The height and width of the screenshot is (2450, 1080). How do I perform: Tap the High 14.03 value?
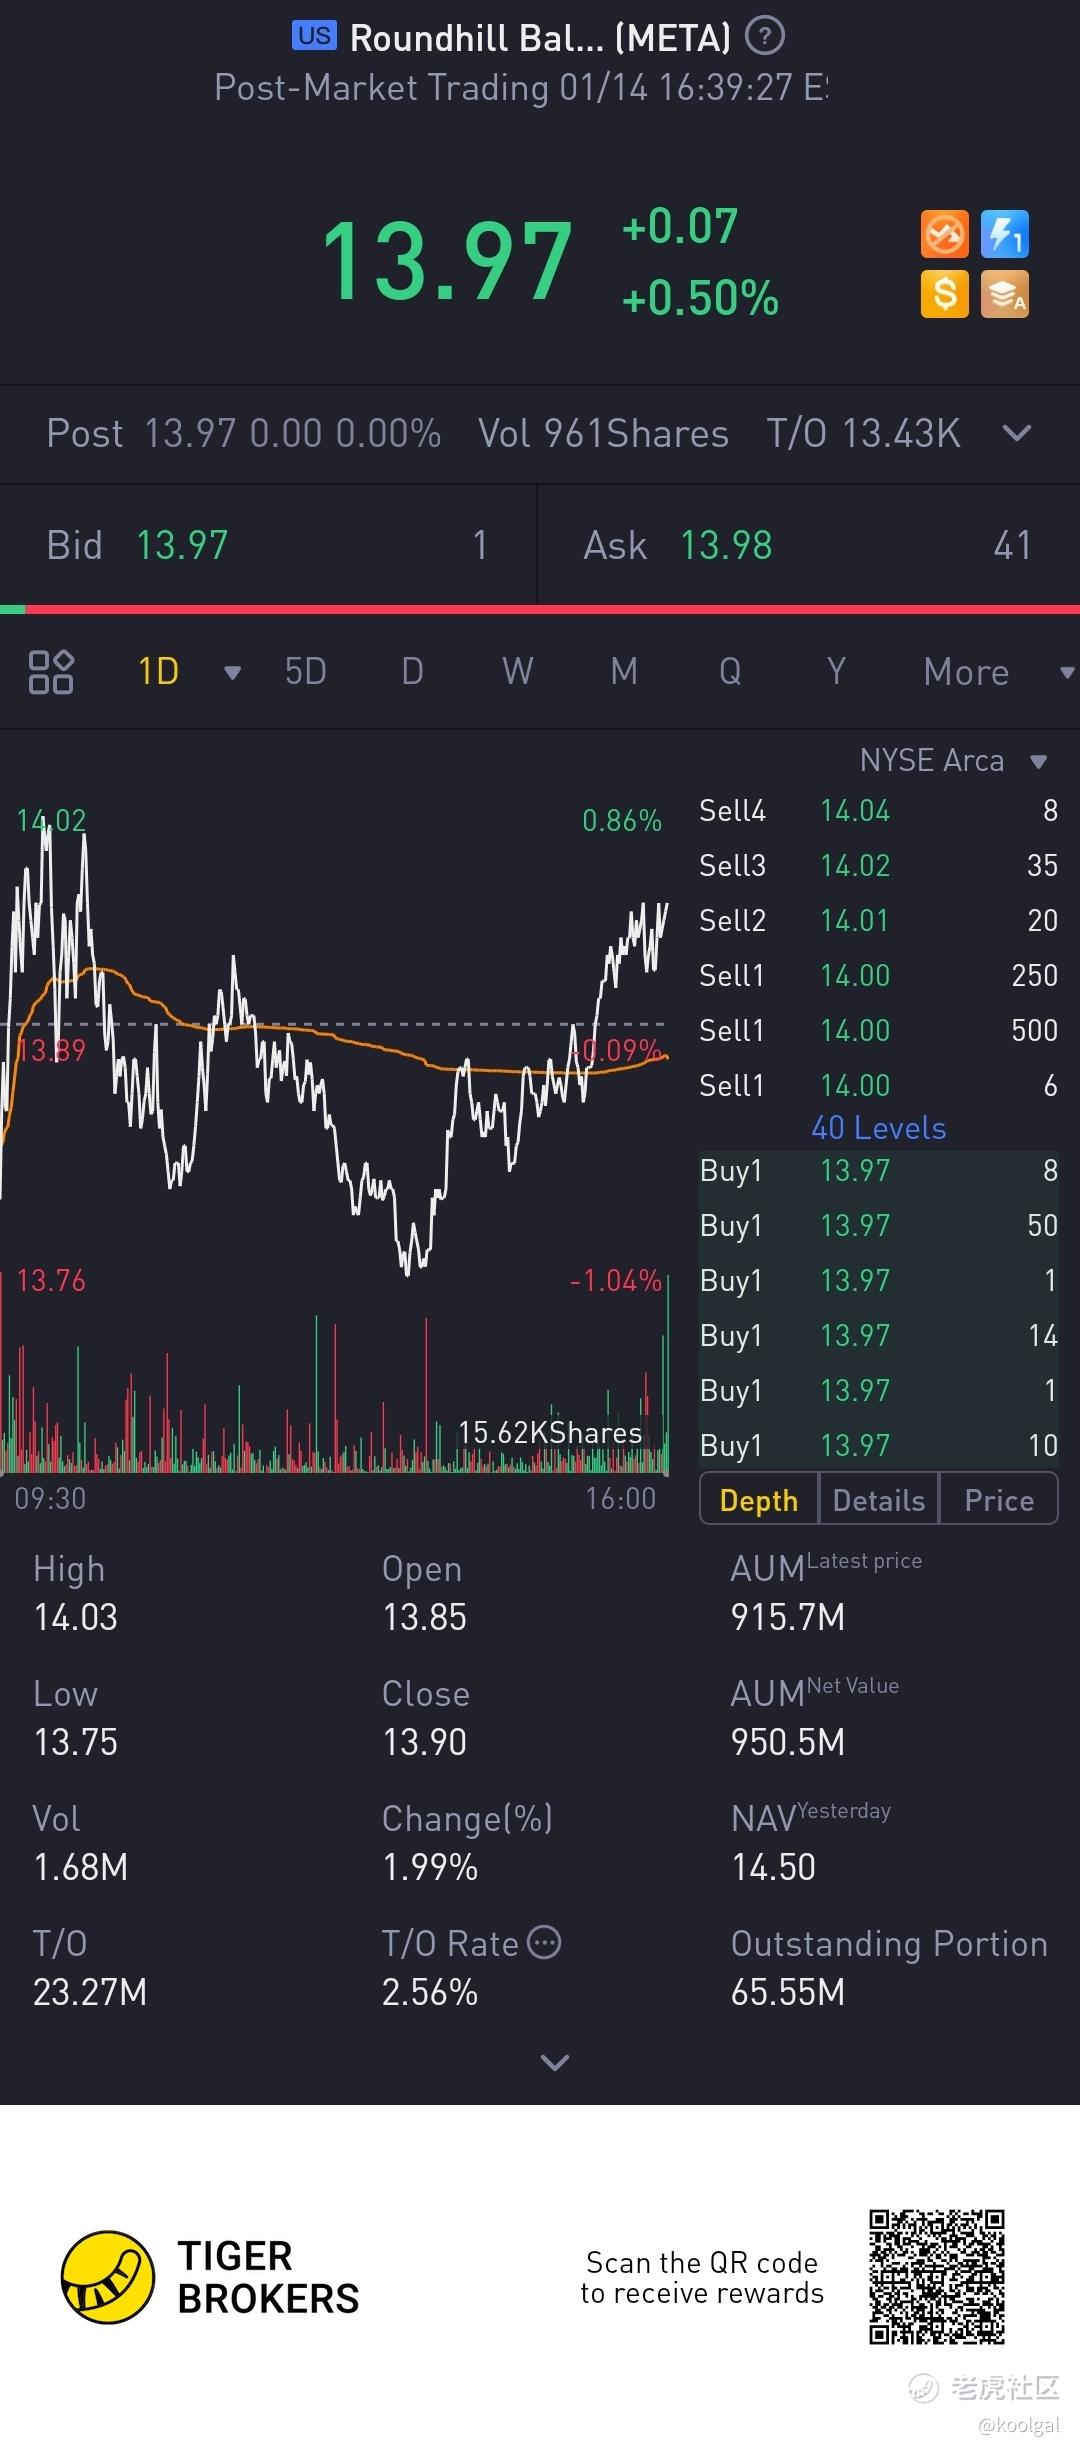tap(76, 1617)
